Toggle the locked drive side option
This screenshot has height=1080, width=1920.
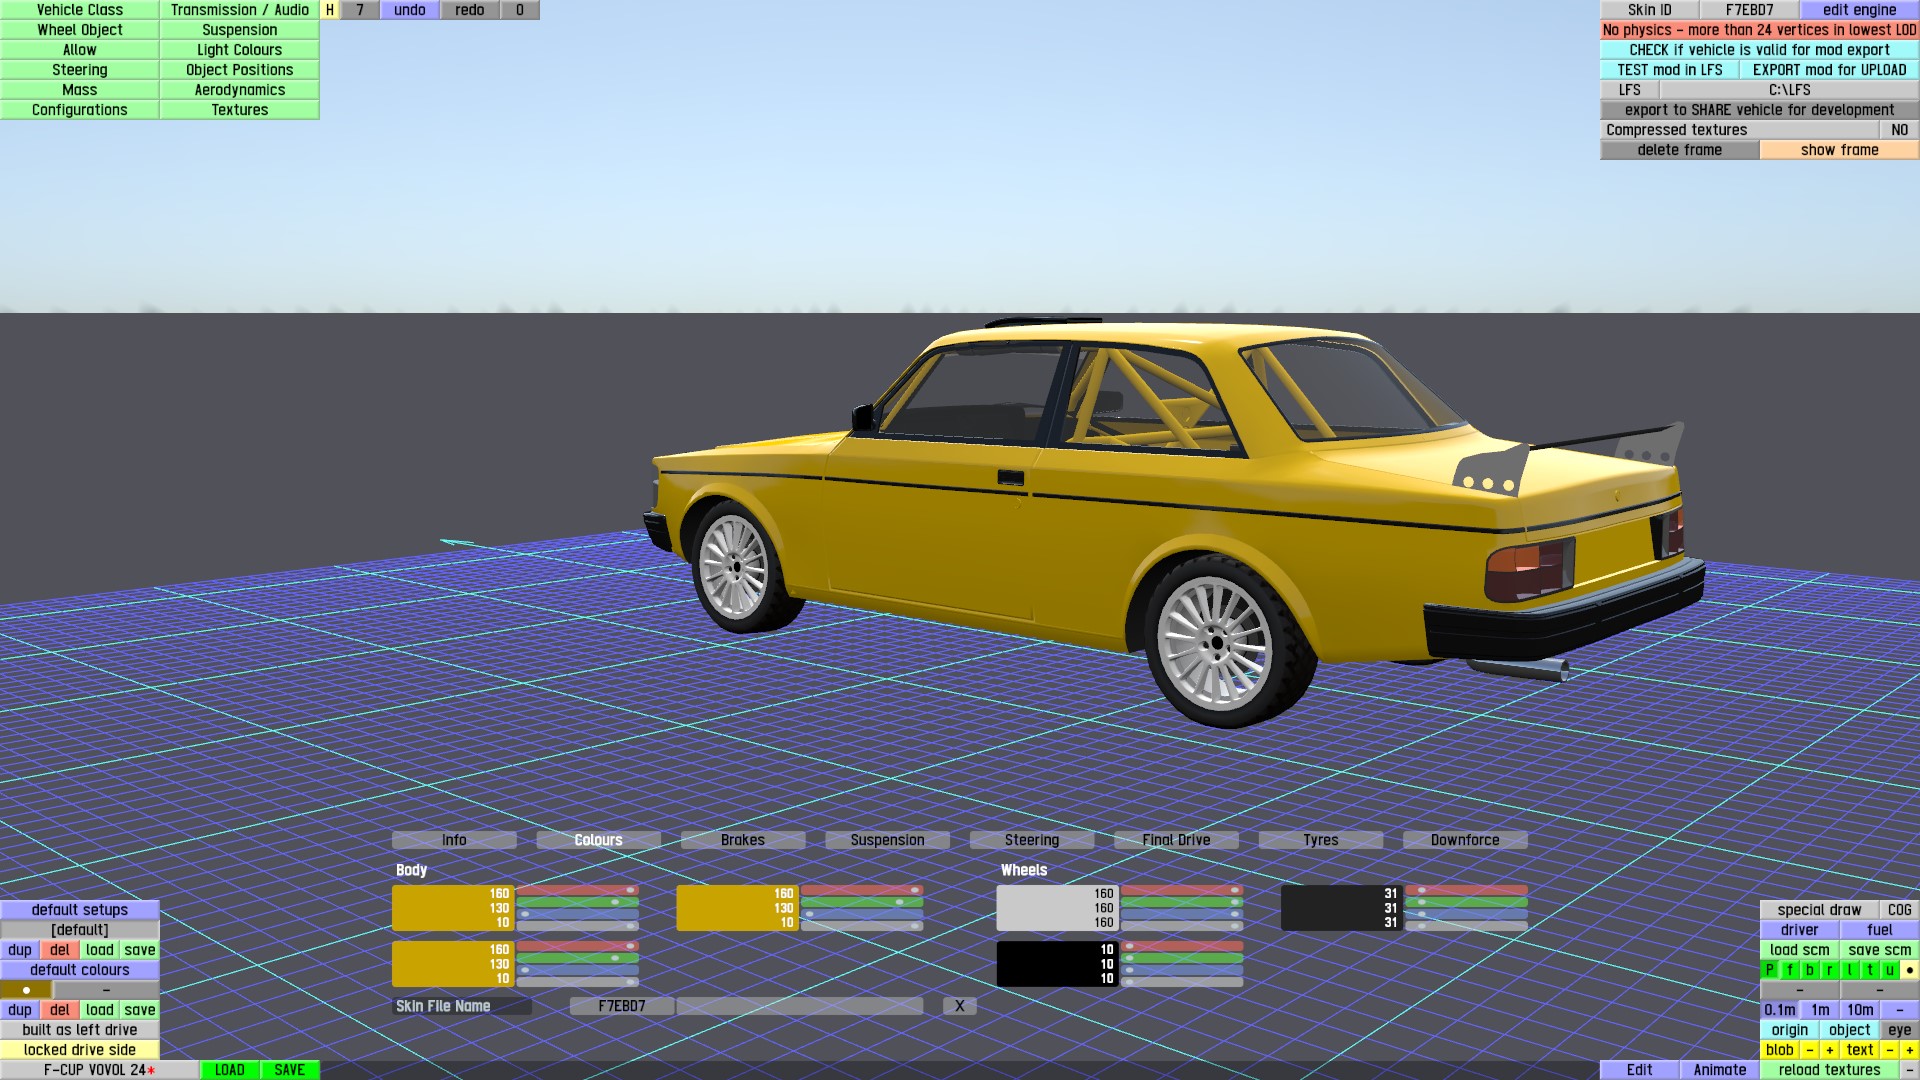click(80, 1050)
